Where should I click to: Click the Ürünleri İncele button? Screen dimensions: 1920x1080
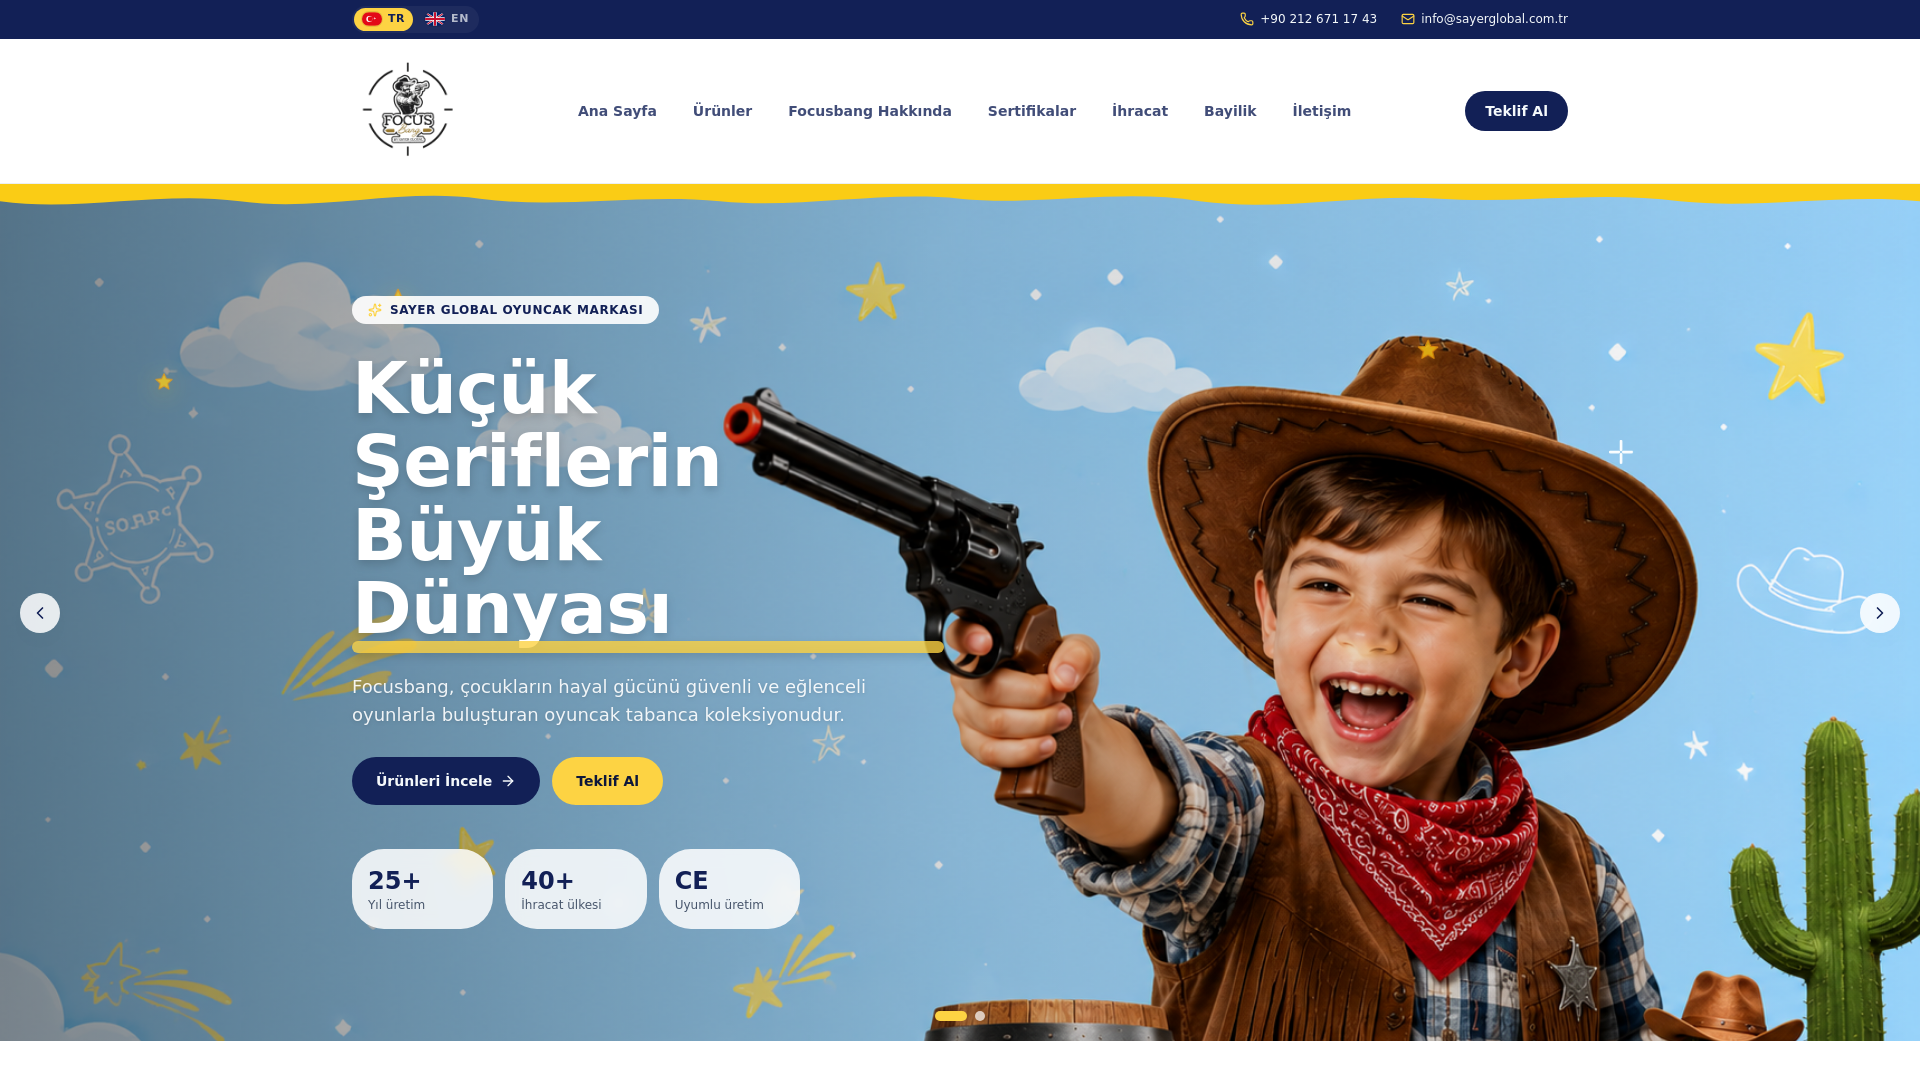click(x=446, y=781)
